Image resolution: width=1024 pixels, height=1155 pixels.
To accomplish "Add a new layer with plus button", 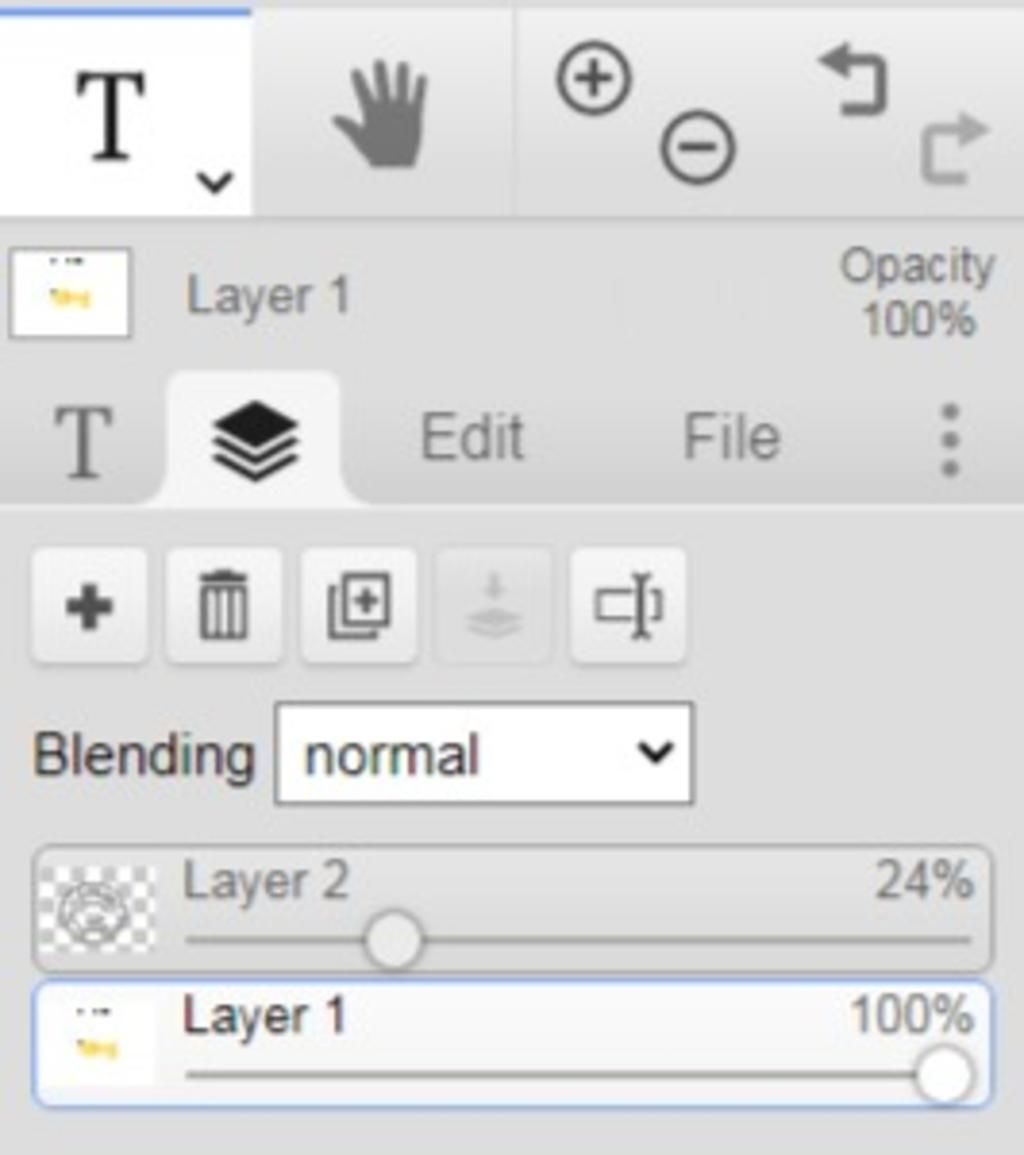I will click(89, 606).
